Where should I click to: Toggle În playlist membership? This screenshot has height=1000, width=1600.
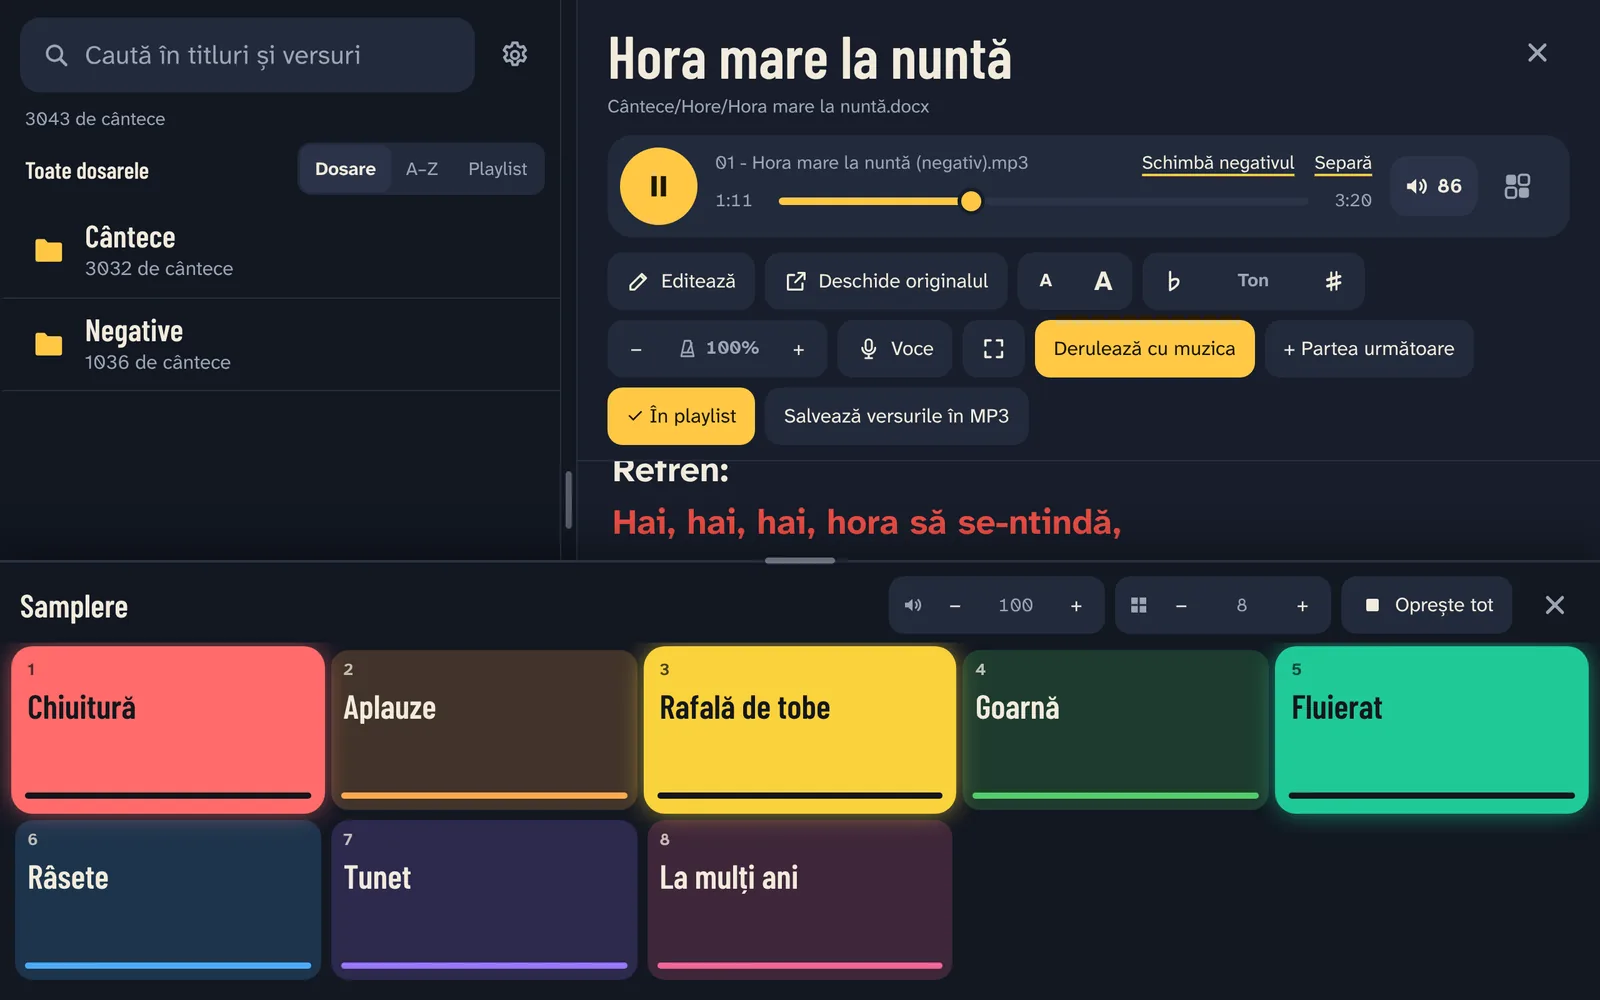681,416
